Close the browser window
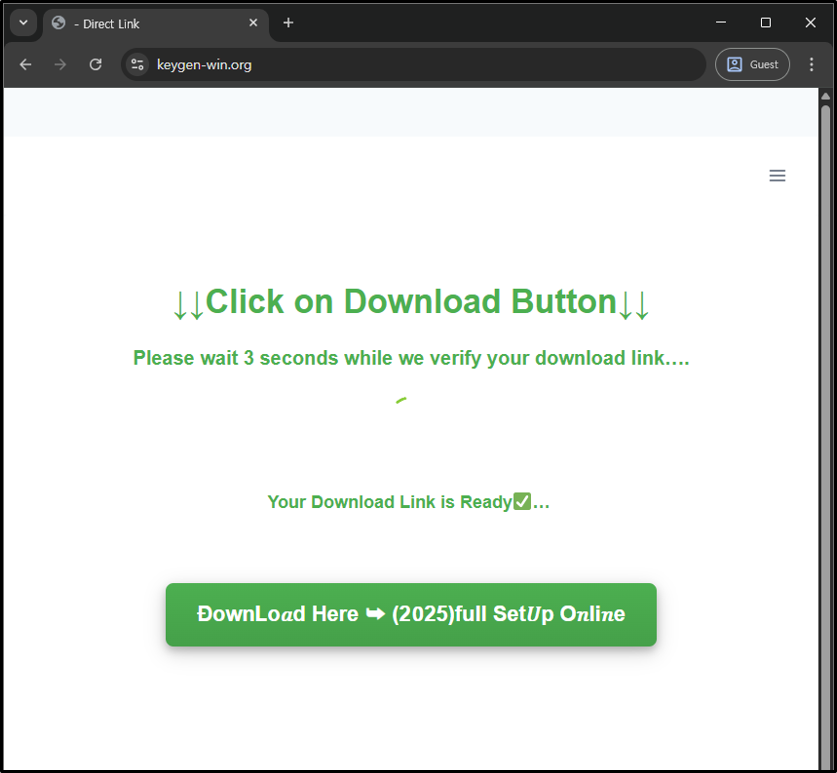This screenshot has width=837, height=773. (810, 22)
